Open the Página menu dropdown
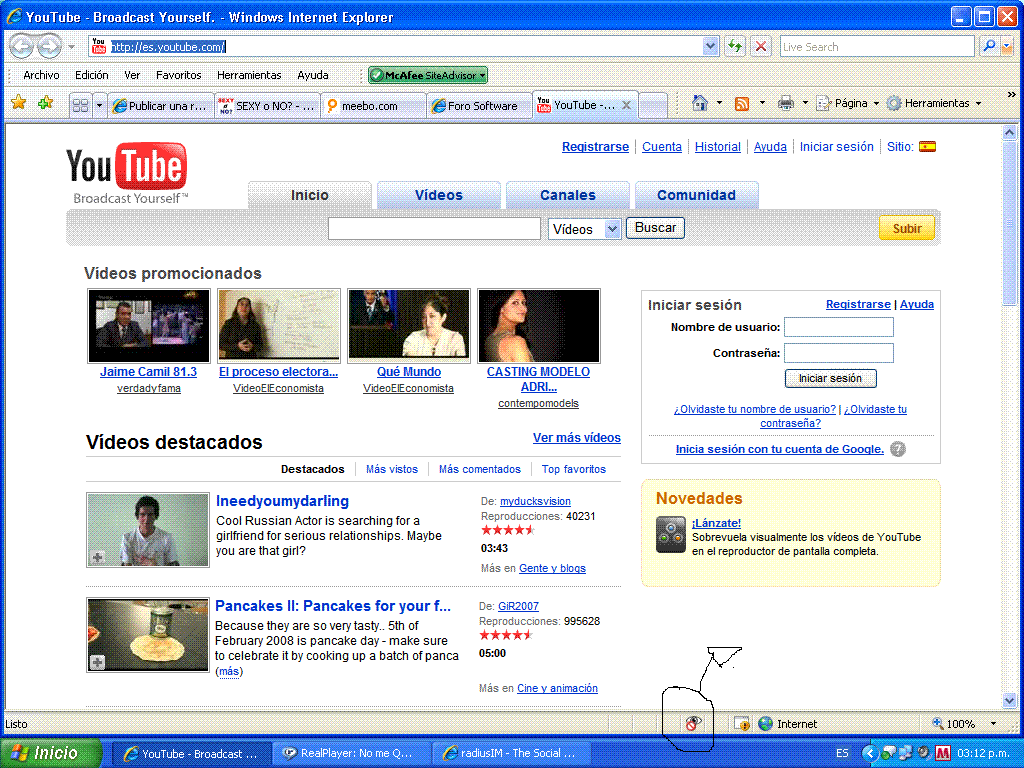1024x768 pixels. [876, 103]
